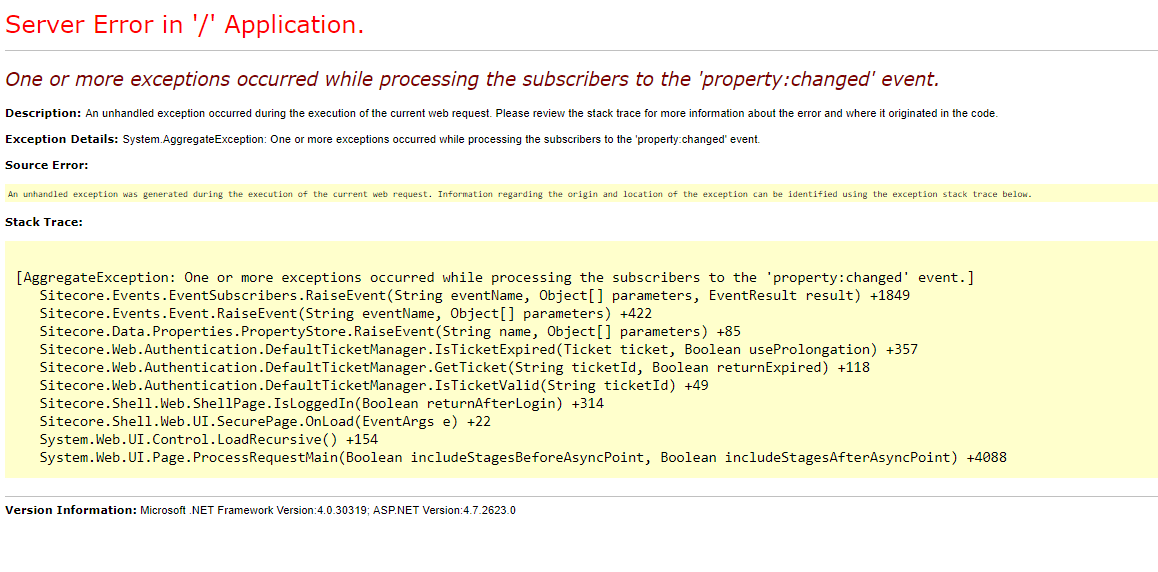Click the Sitecore.Events.Event.RaiseEvent +422 stack line
Image resolution: width=1158 pixels, height=572 pixels.
click(346, 314)
